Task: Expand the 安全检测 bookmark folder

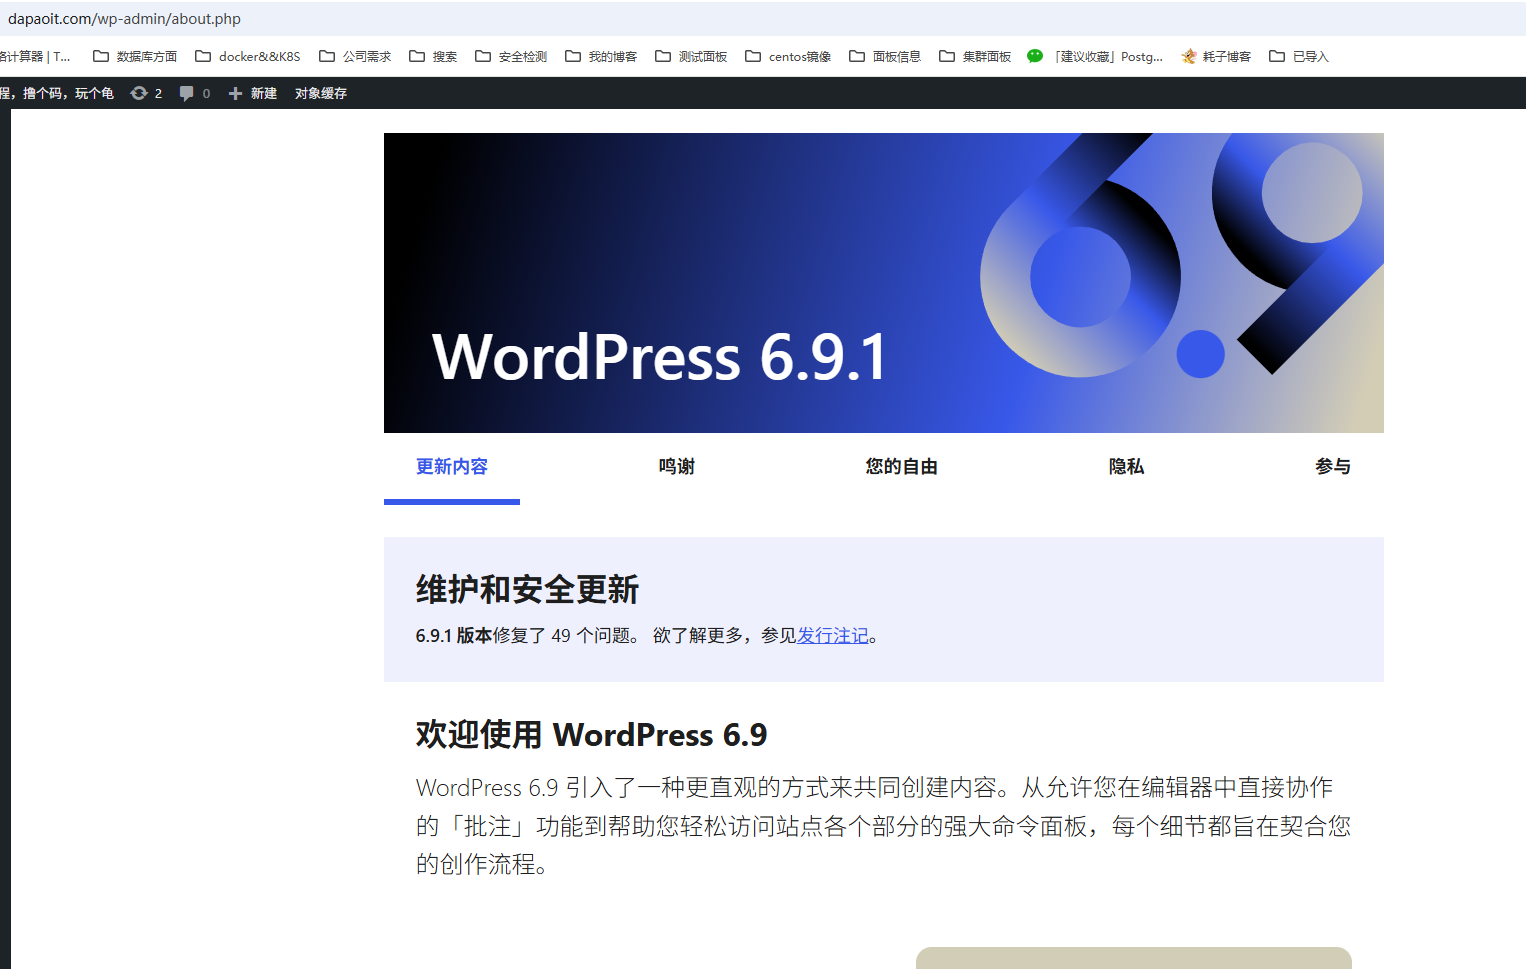Action: click(x=511, y=57)
